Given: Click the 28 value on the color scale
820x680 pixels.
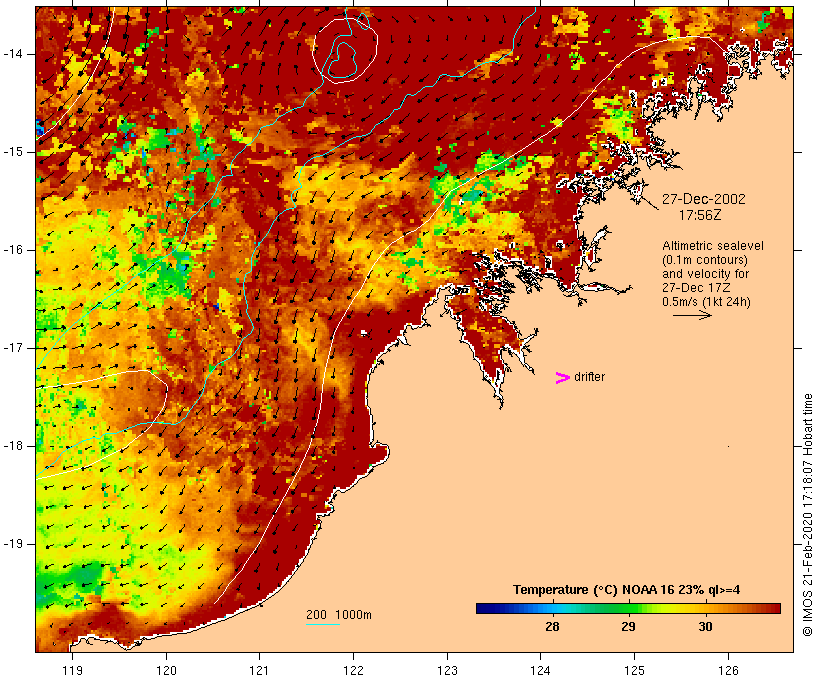Looking at the screenshot, I should coord(552,627).
